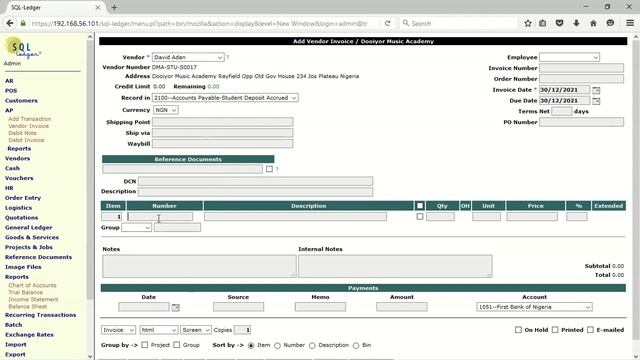Image resolution: width=640 pixels, height=360 pixels.
Task: Open the Invoice form type dropdown
Action: 118,330
